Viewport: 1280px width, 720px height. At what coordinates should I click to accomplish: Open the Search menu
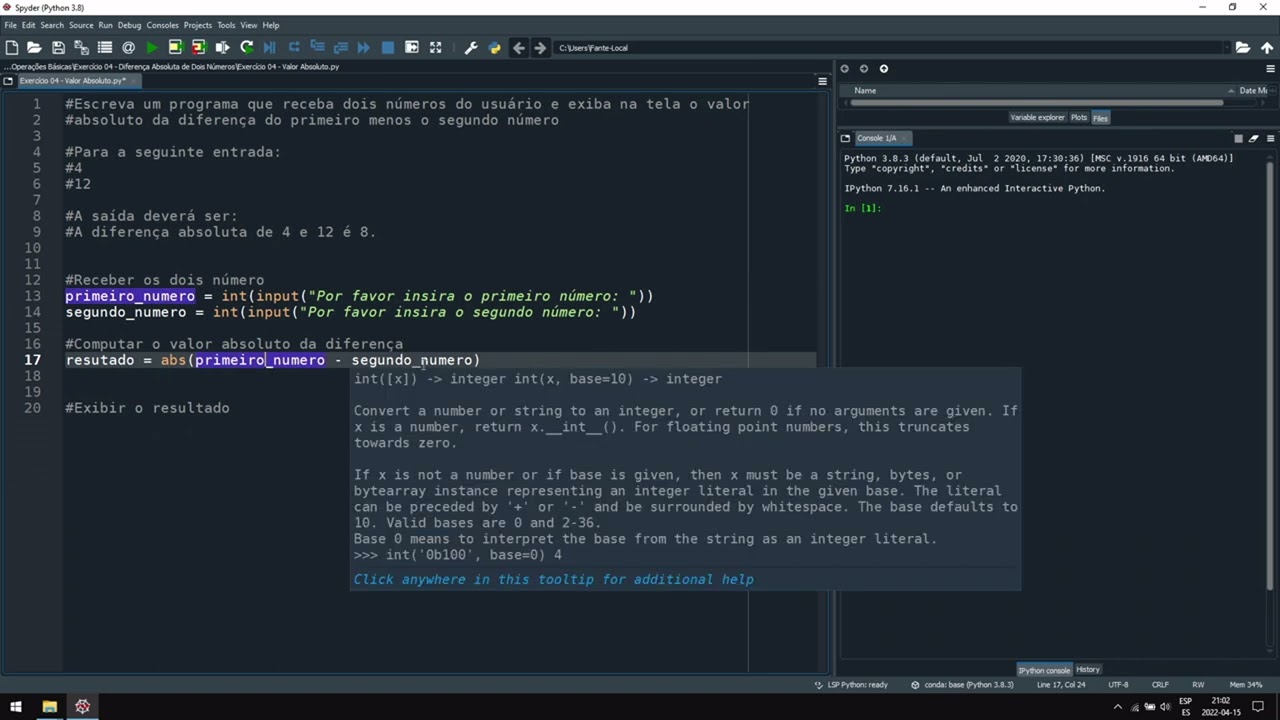[x=52, y=25]
